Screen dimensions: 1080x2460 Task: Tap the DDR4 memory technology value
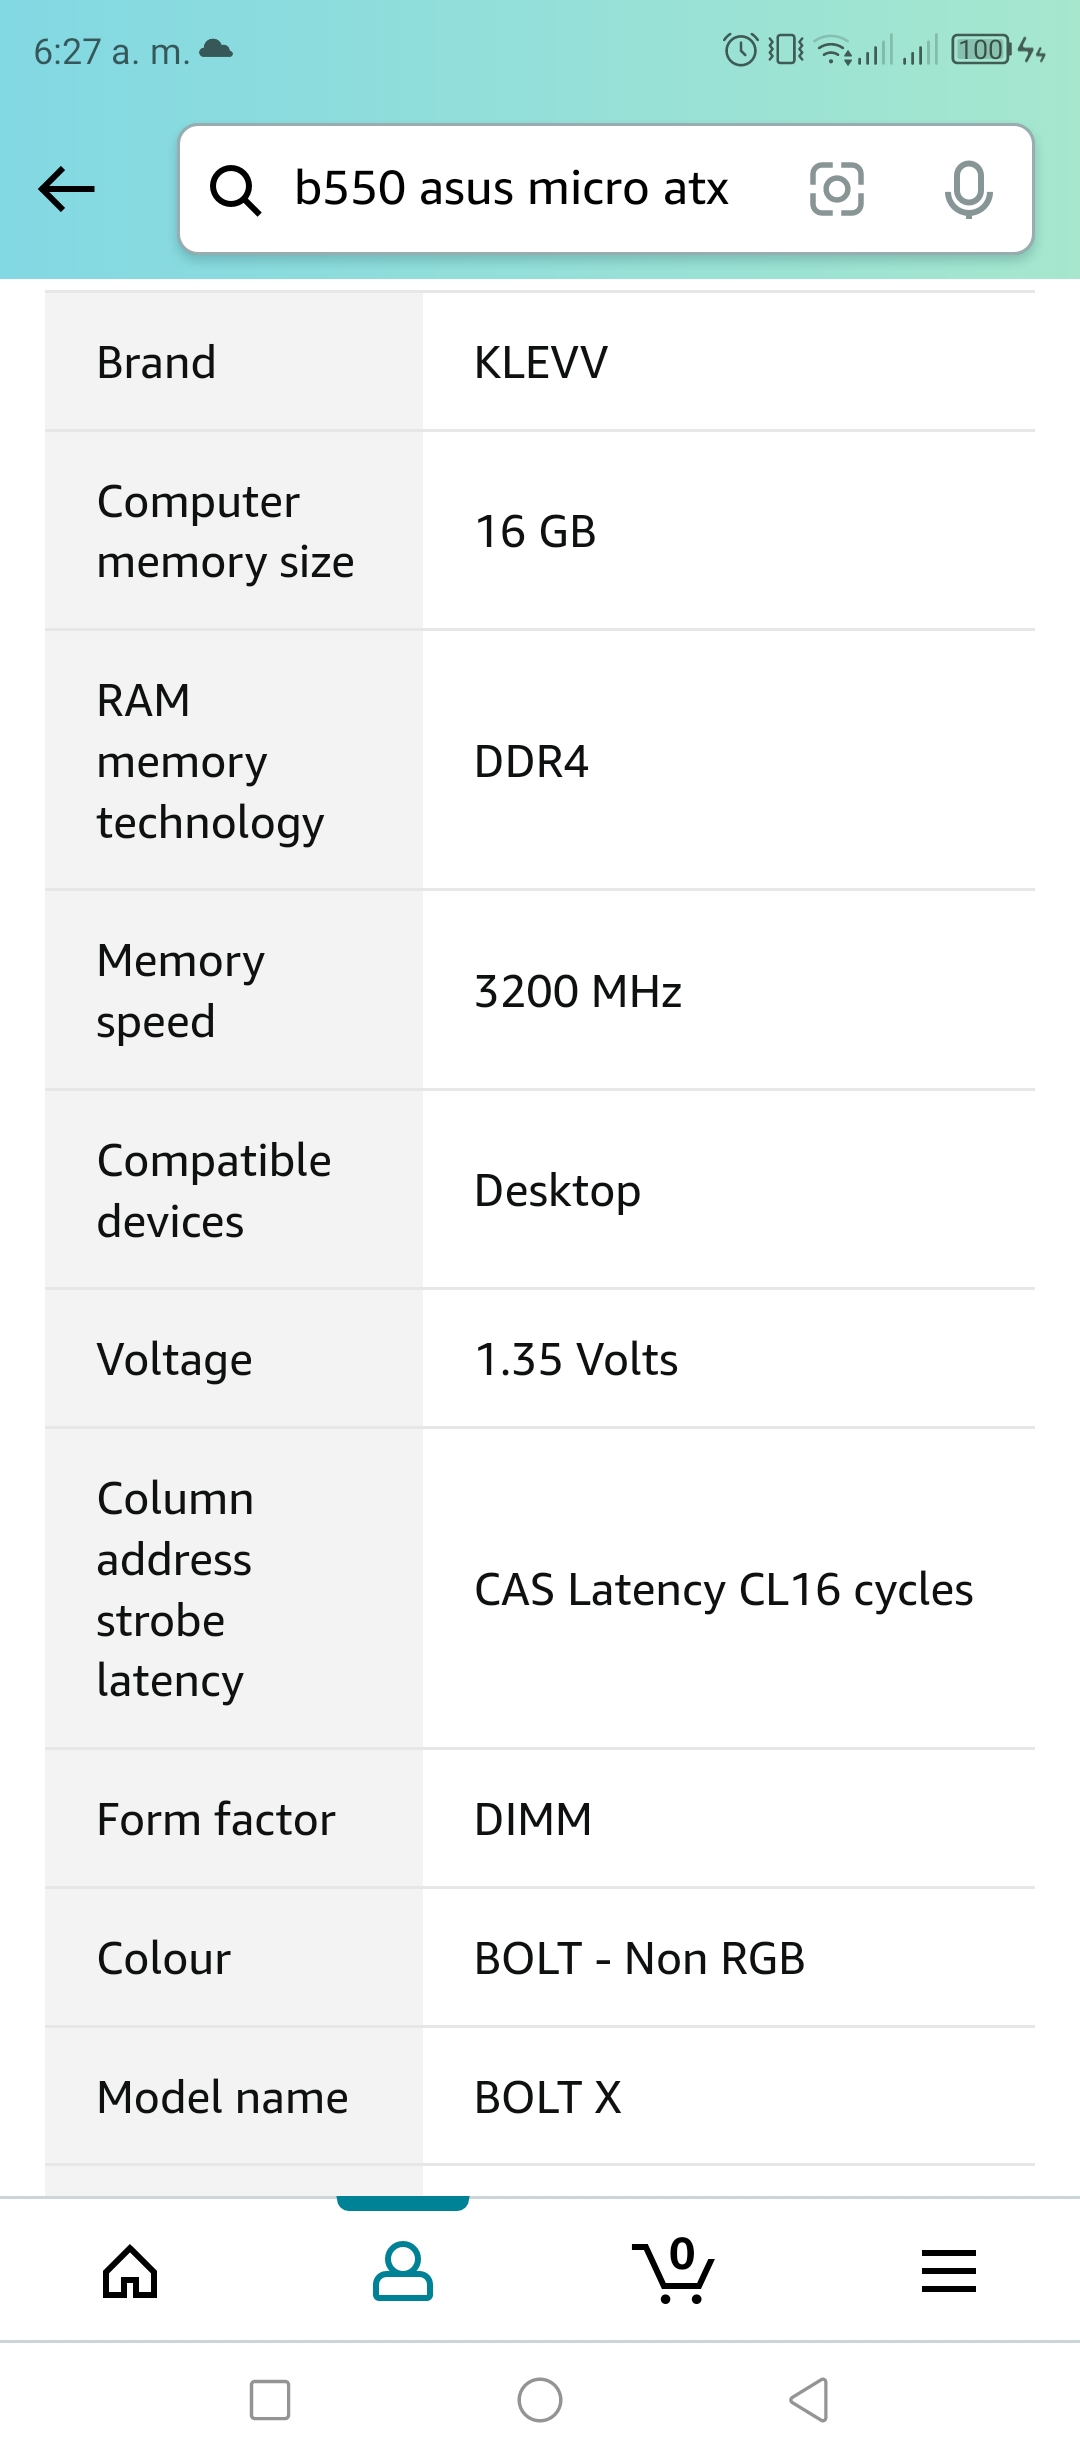coord(532,761)
